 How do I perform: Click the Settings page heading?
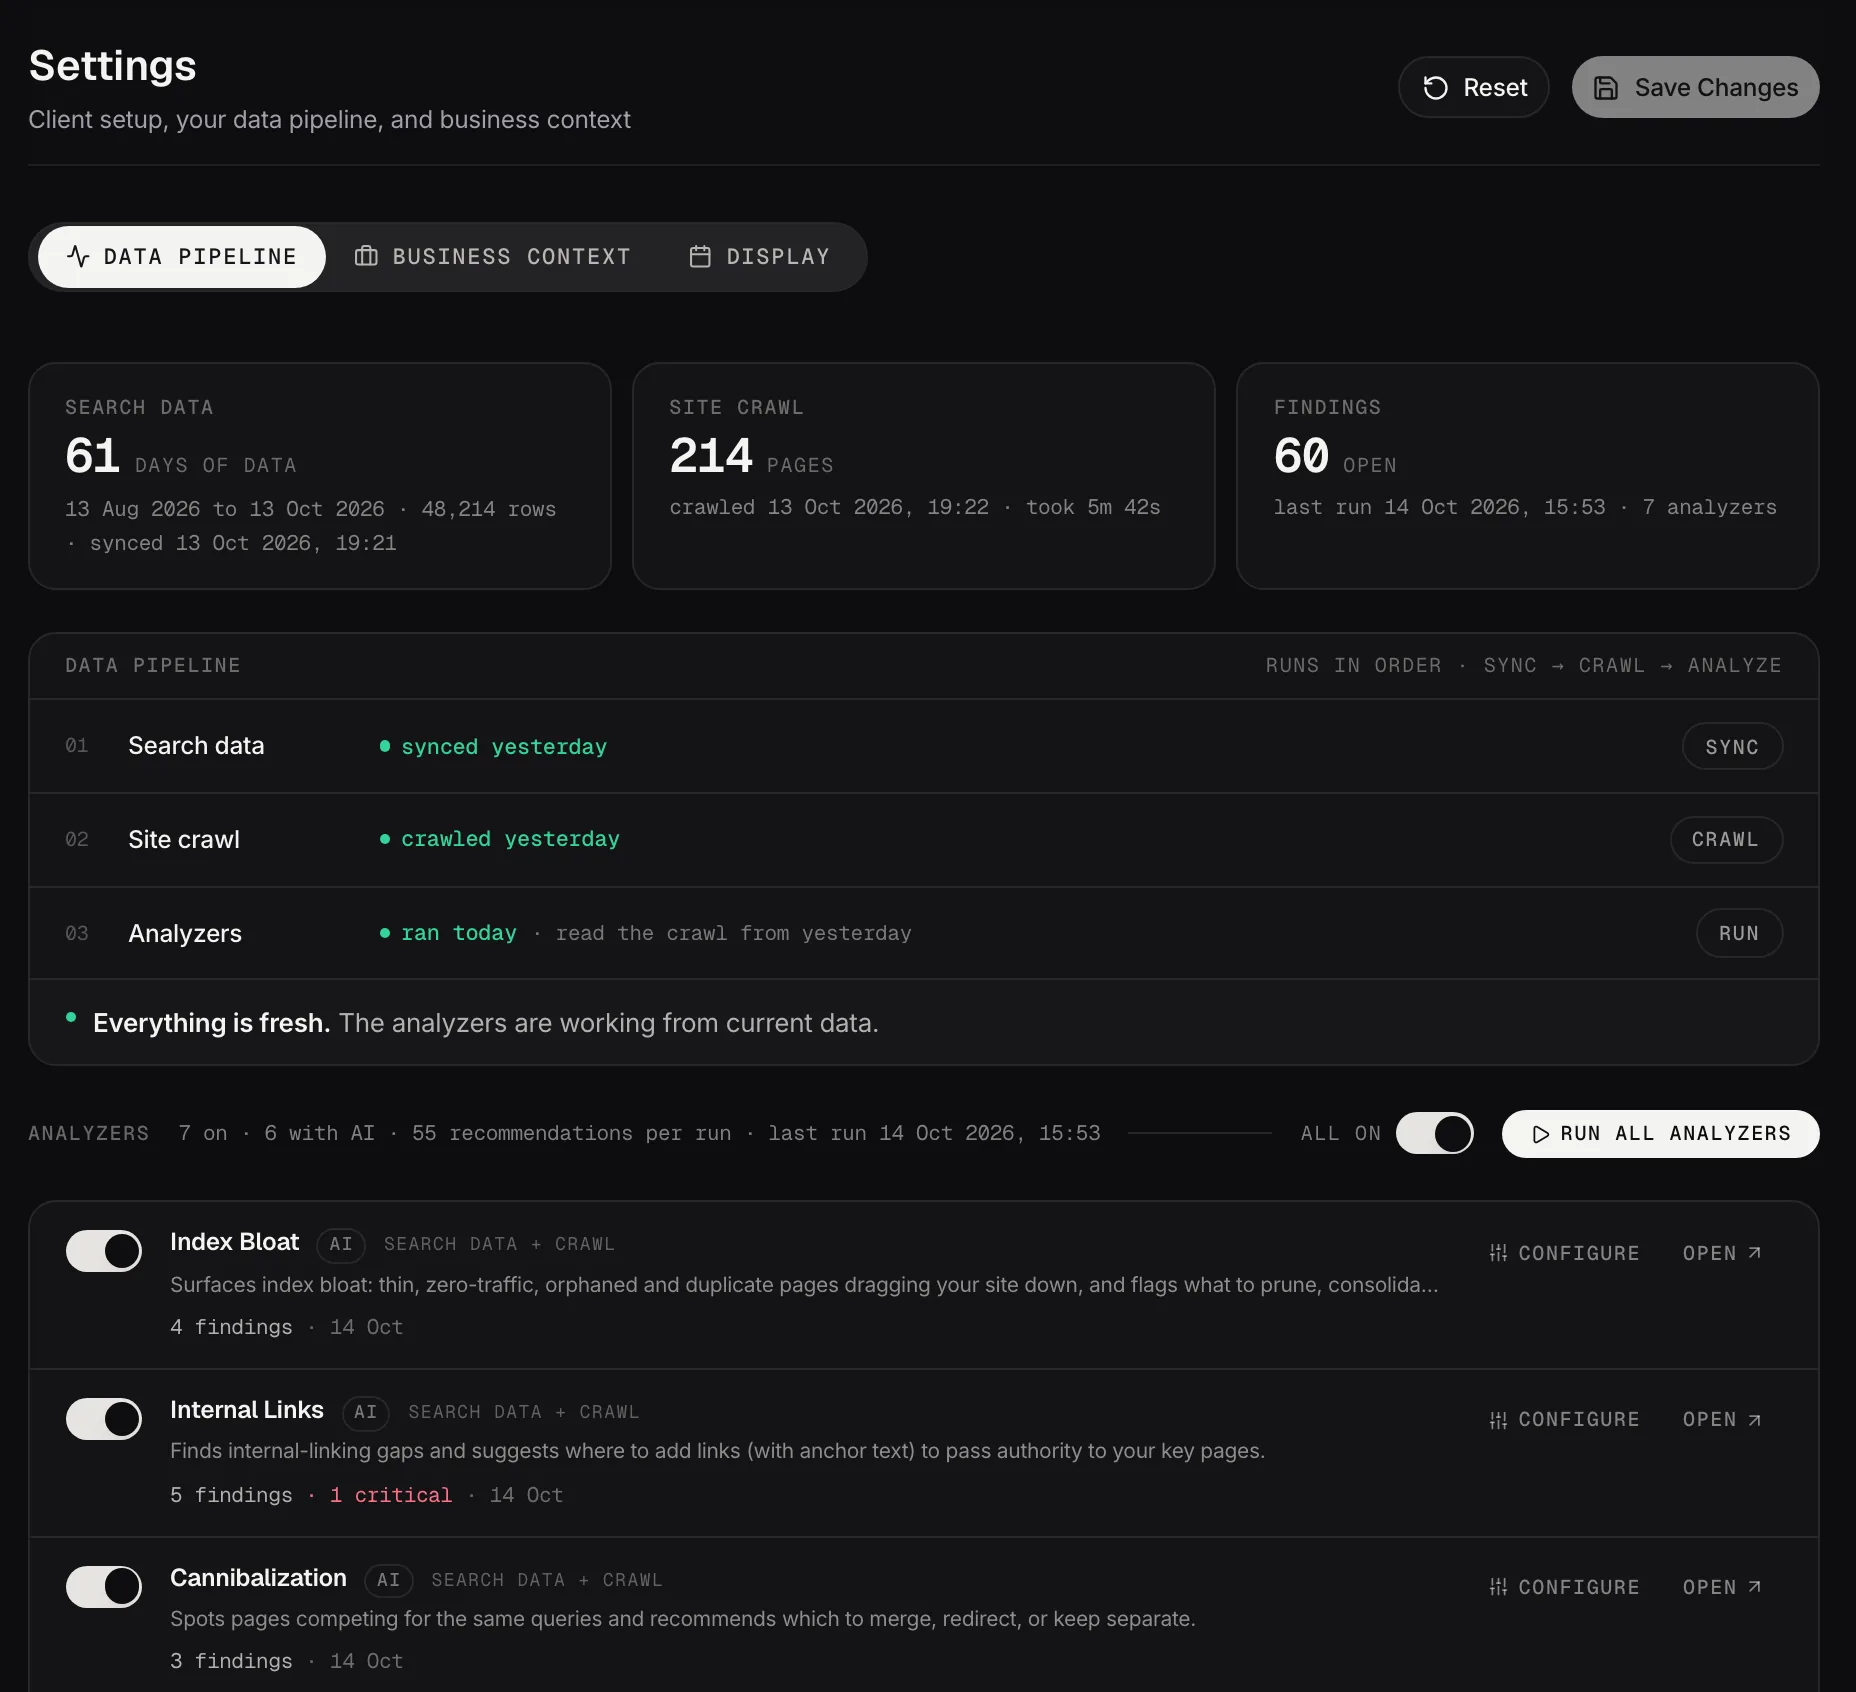113,66
